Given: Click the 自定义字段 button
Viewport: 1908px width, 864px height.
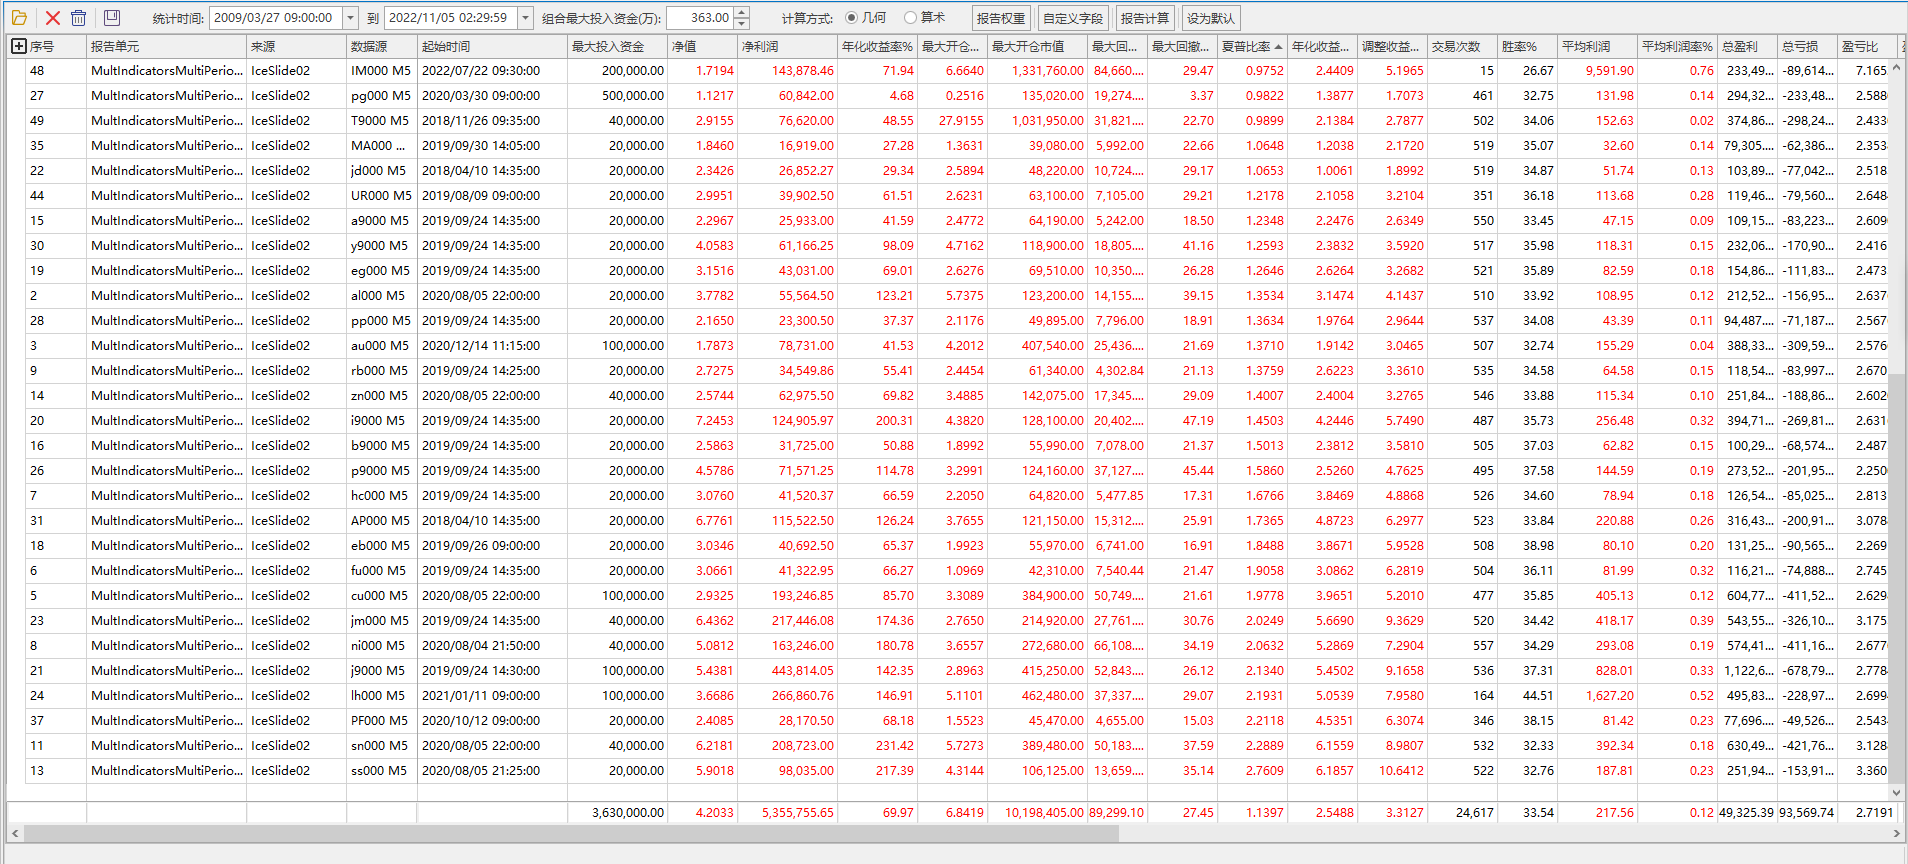Looking at the screenshot, I should pos(1072,18).
